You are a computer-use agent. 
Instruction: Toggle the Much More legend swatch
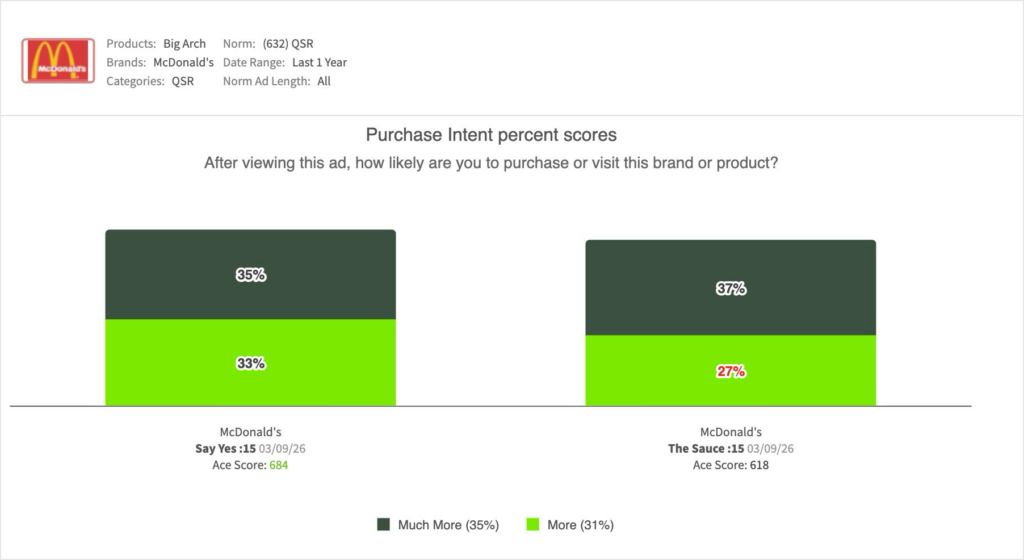(x=383, y=525)
